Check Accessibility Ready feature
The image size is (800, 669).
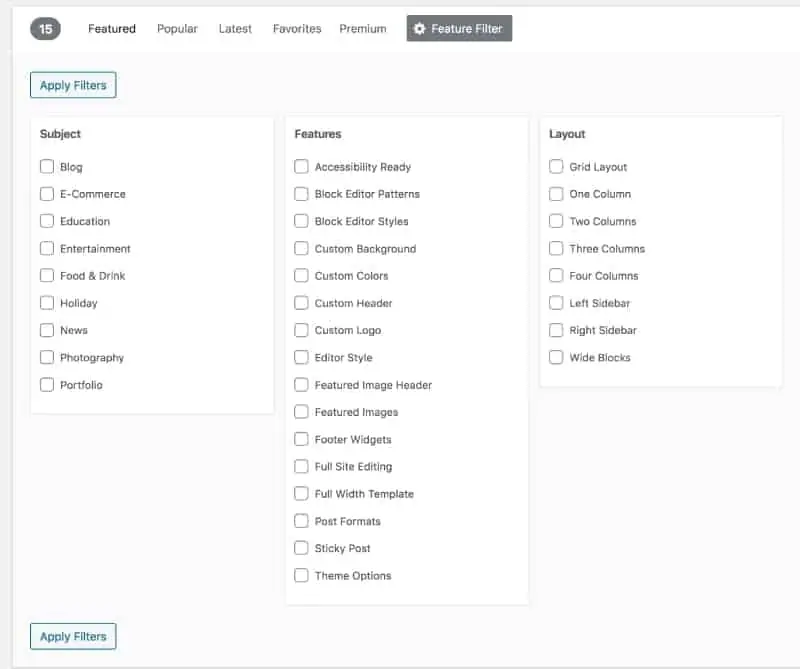(301, 167)
